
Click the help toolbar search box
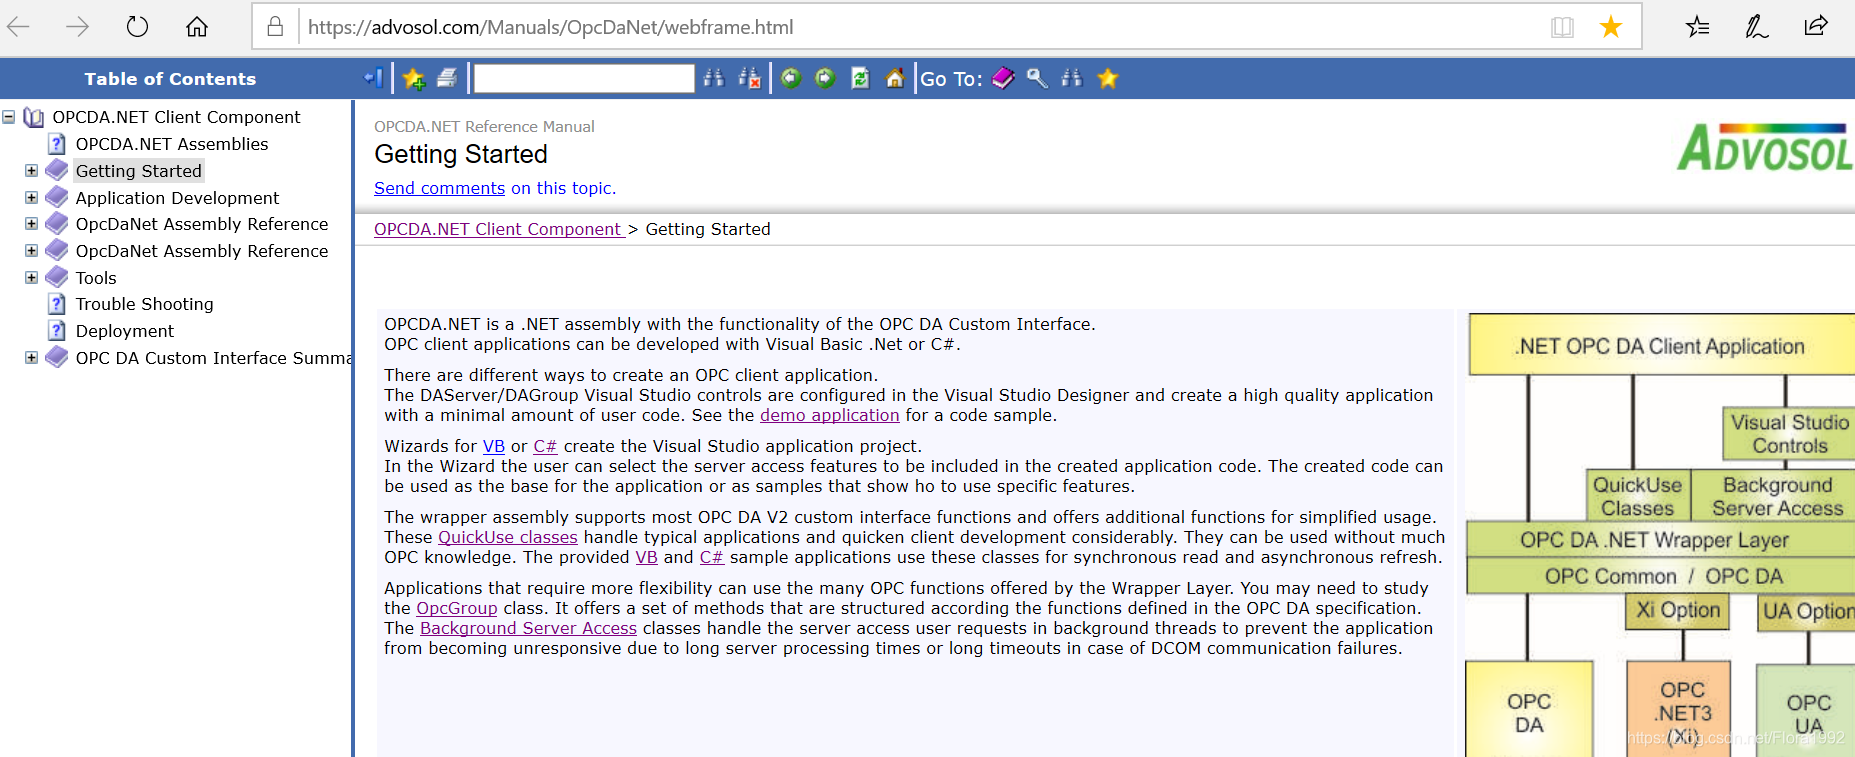click(584, 78)
